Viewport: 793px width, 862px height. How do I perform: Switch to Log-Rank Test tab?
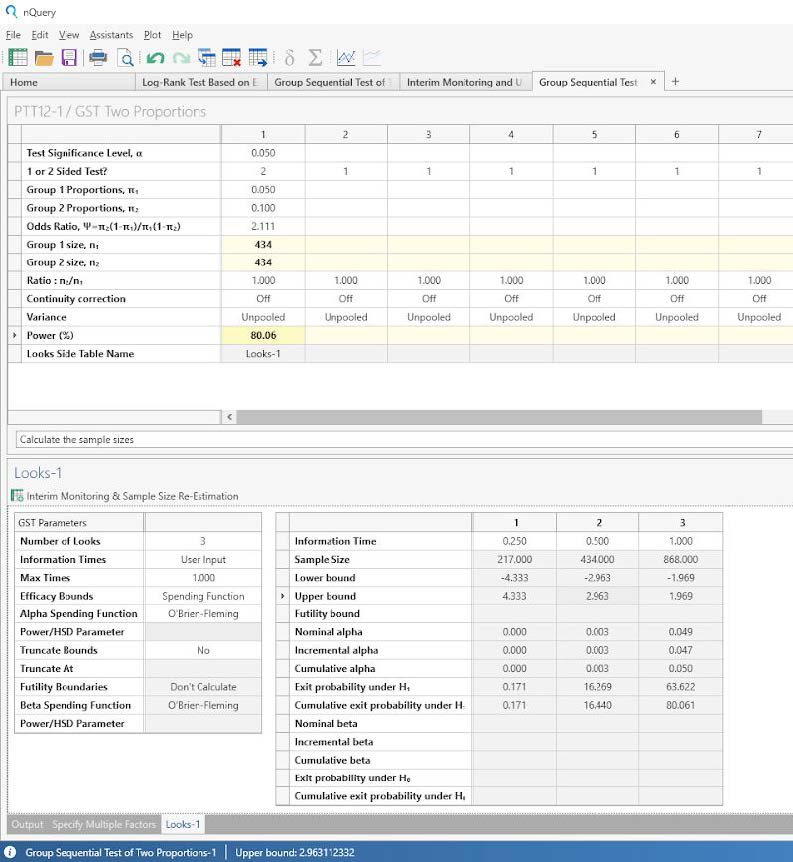coord(200,82)
